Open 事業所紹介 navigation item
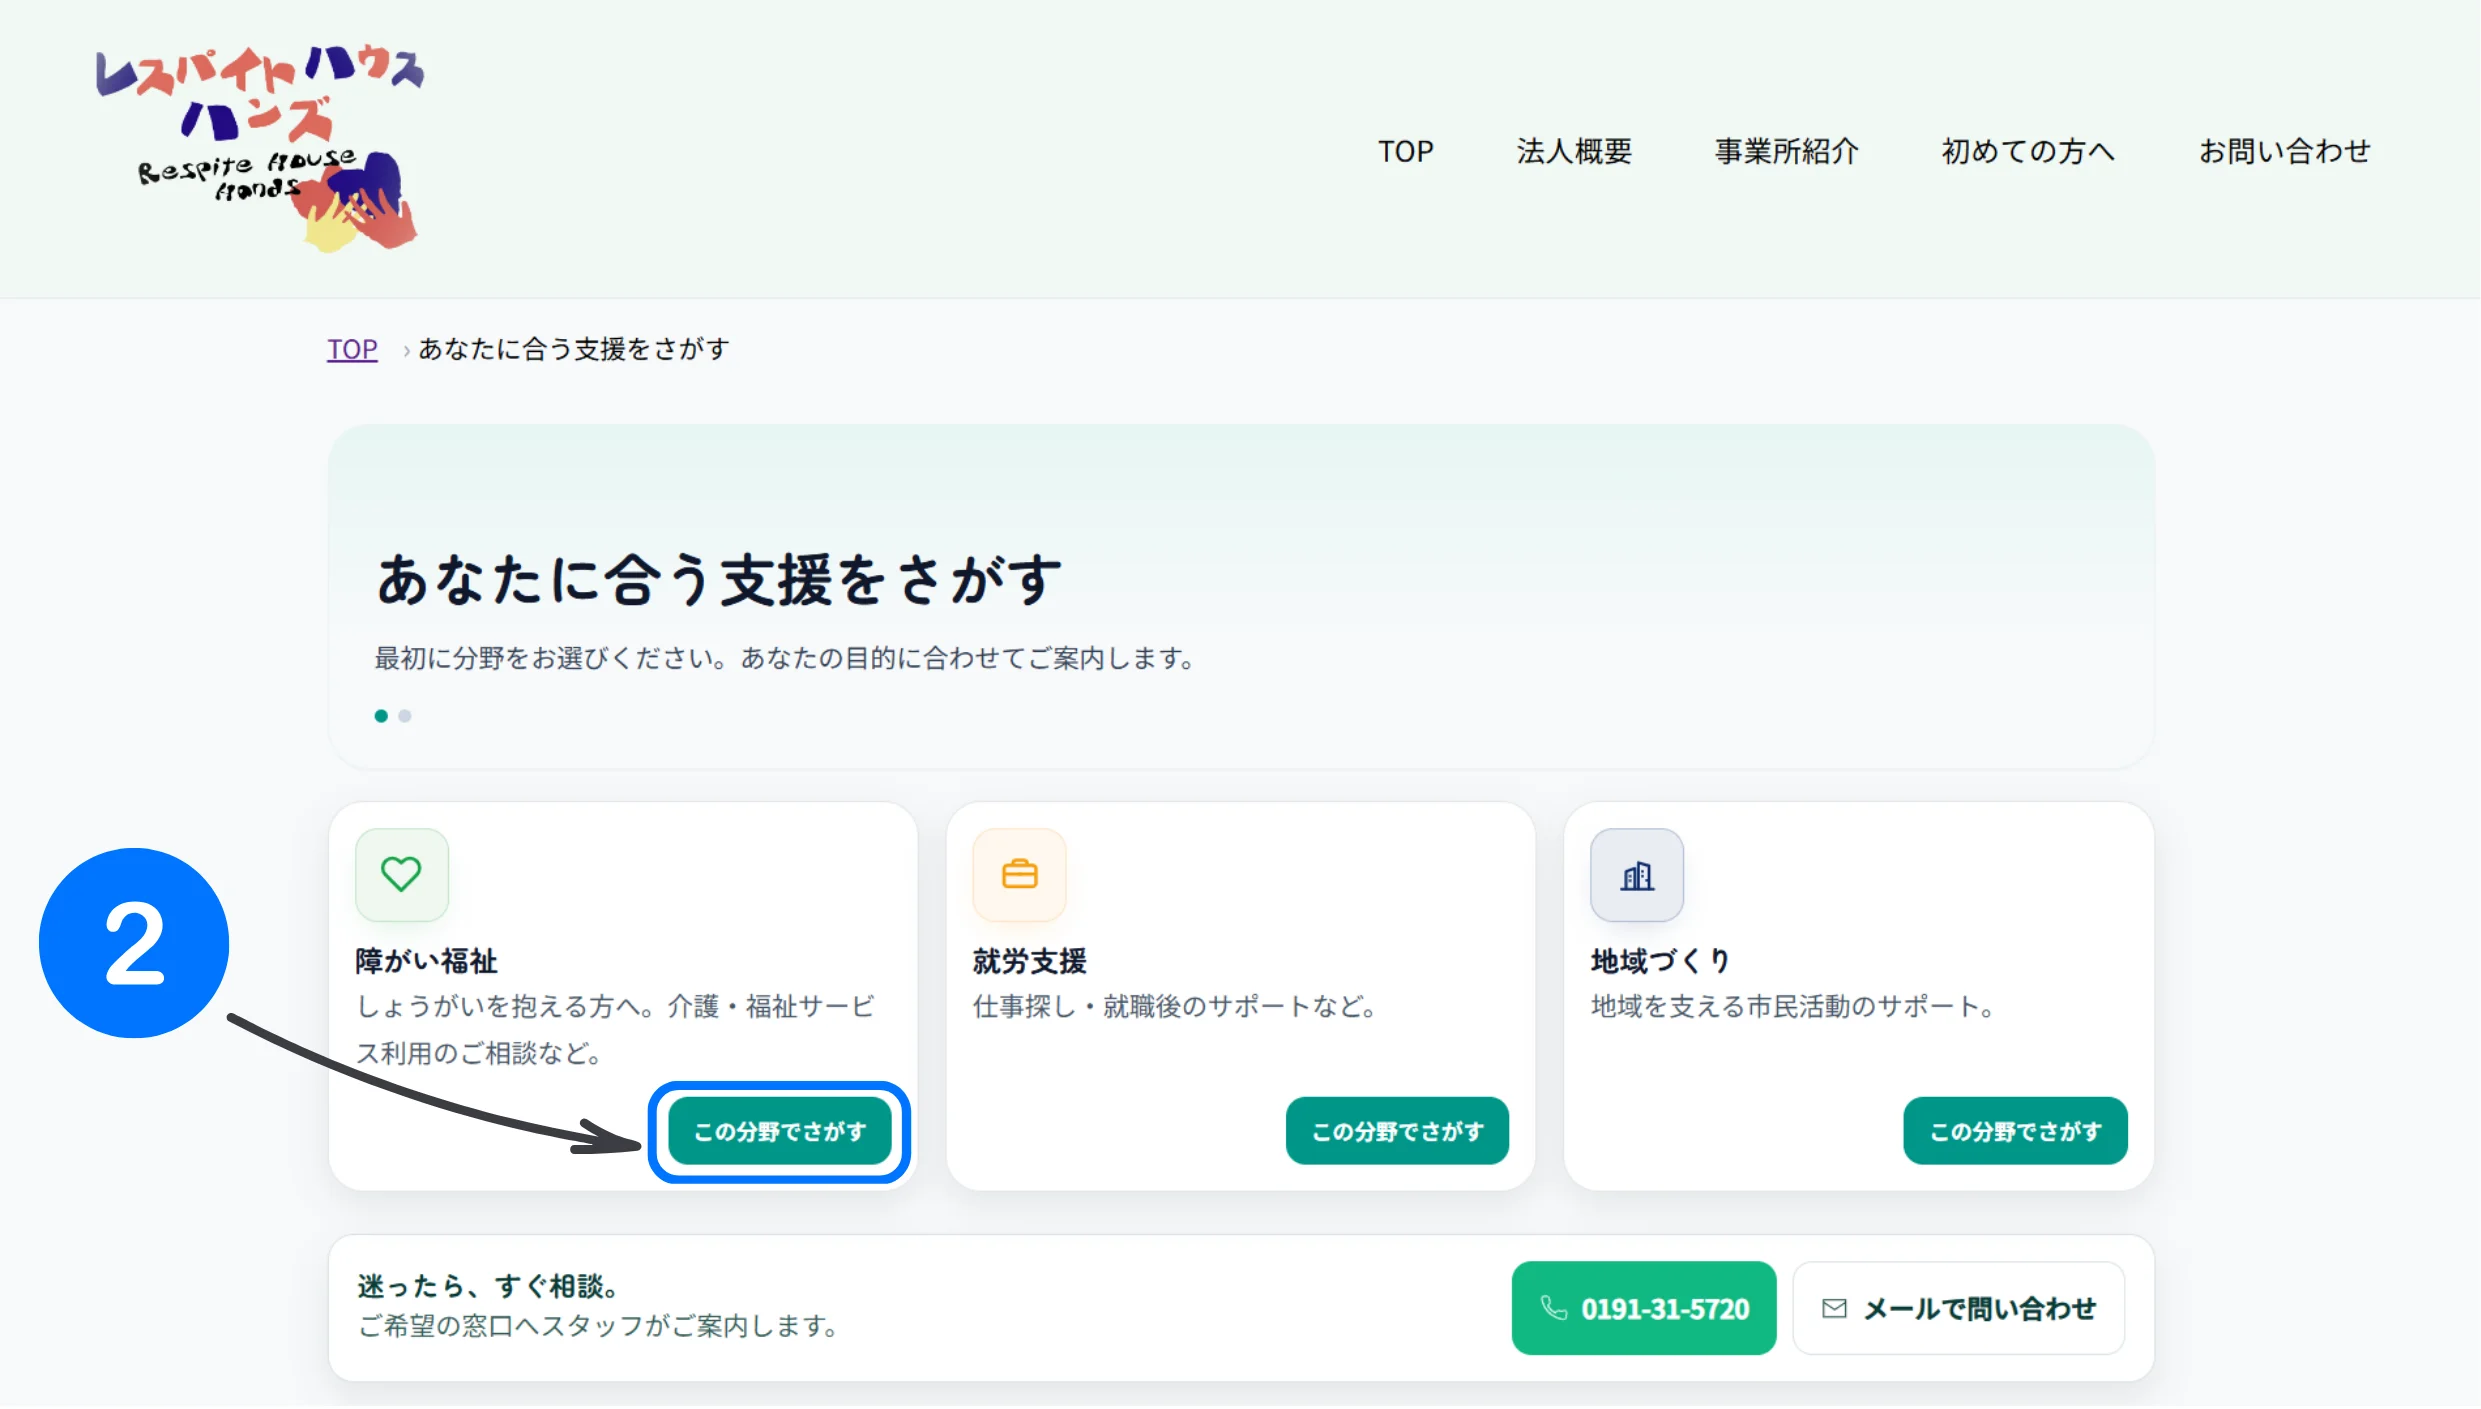 pyautogui.click(x=1786, y=151)
